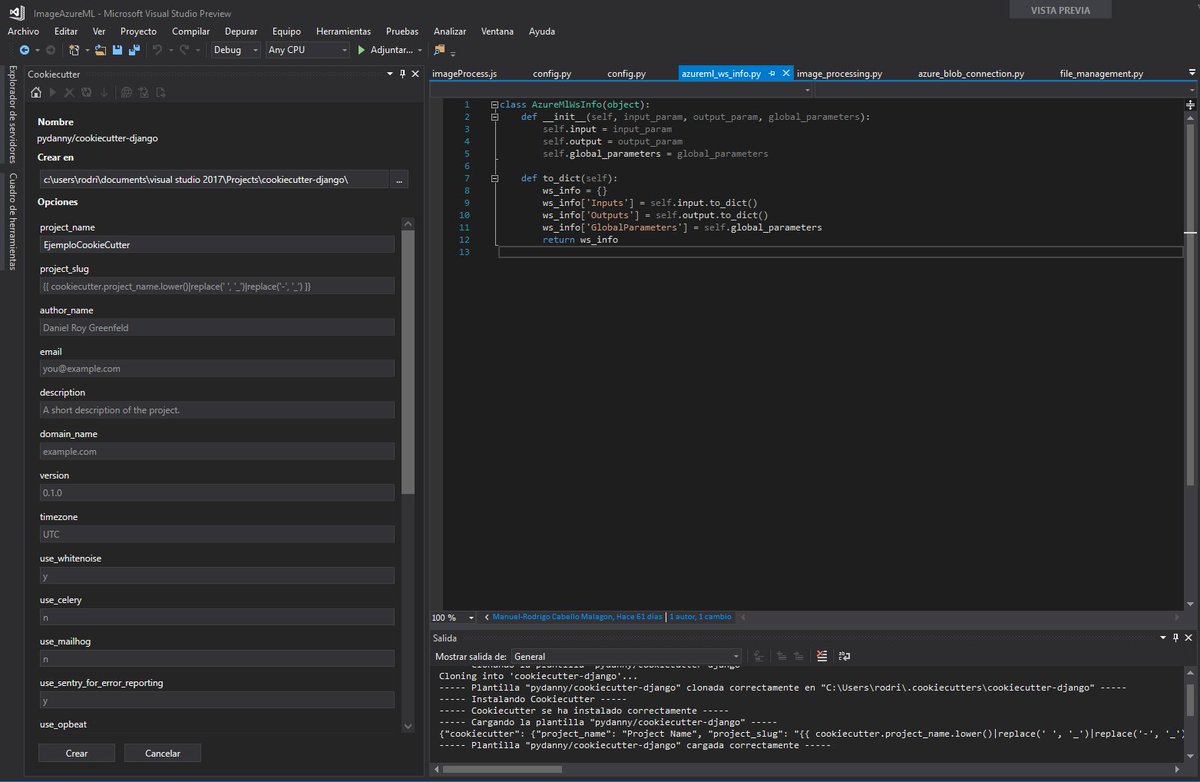Click the author_name input field
This screenshot has height=782, width=1200.
coord(217,327)
